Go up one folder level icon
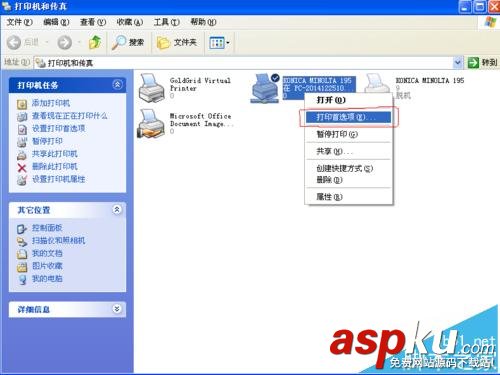500x375 pixels. click(95, 42)
